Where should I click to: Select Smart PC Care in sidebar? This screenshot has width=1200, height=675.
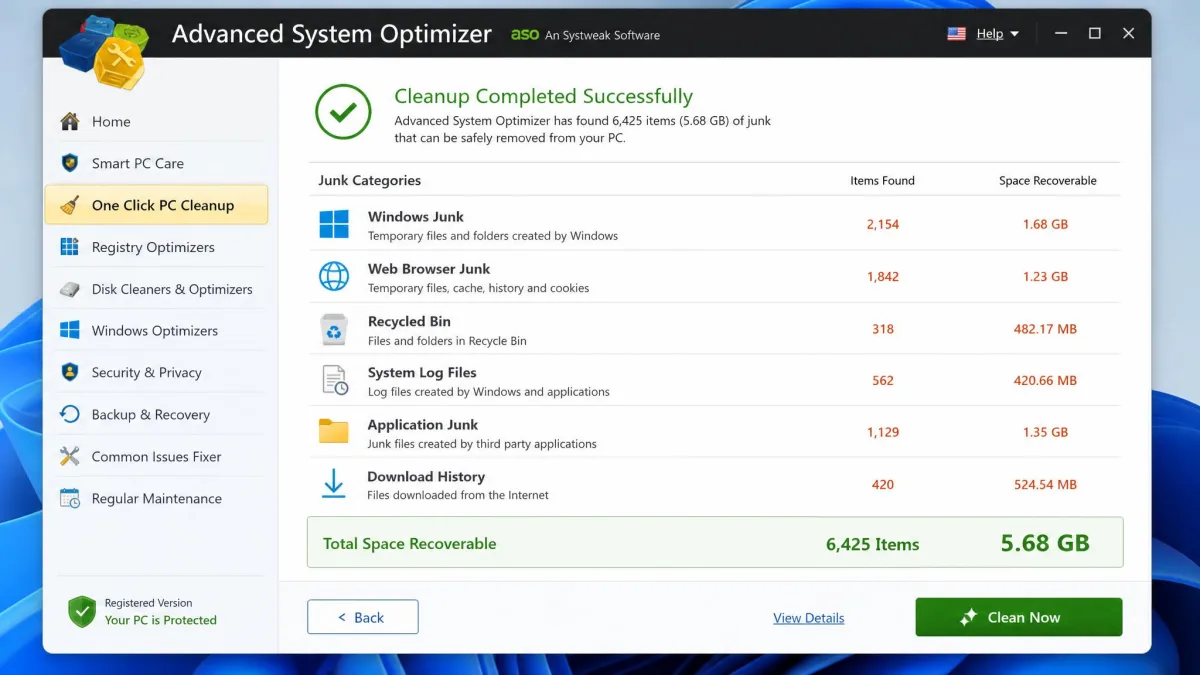click(138, 164)
